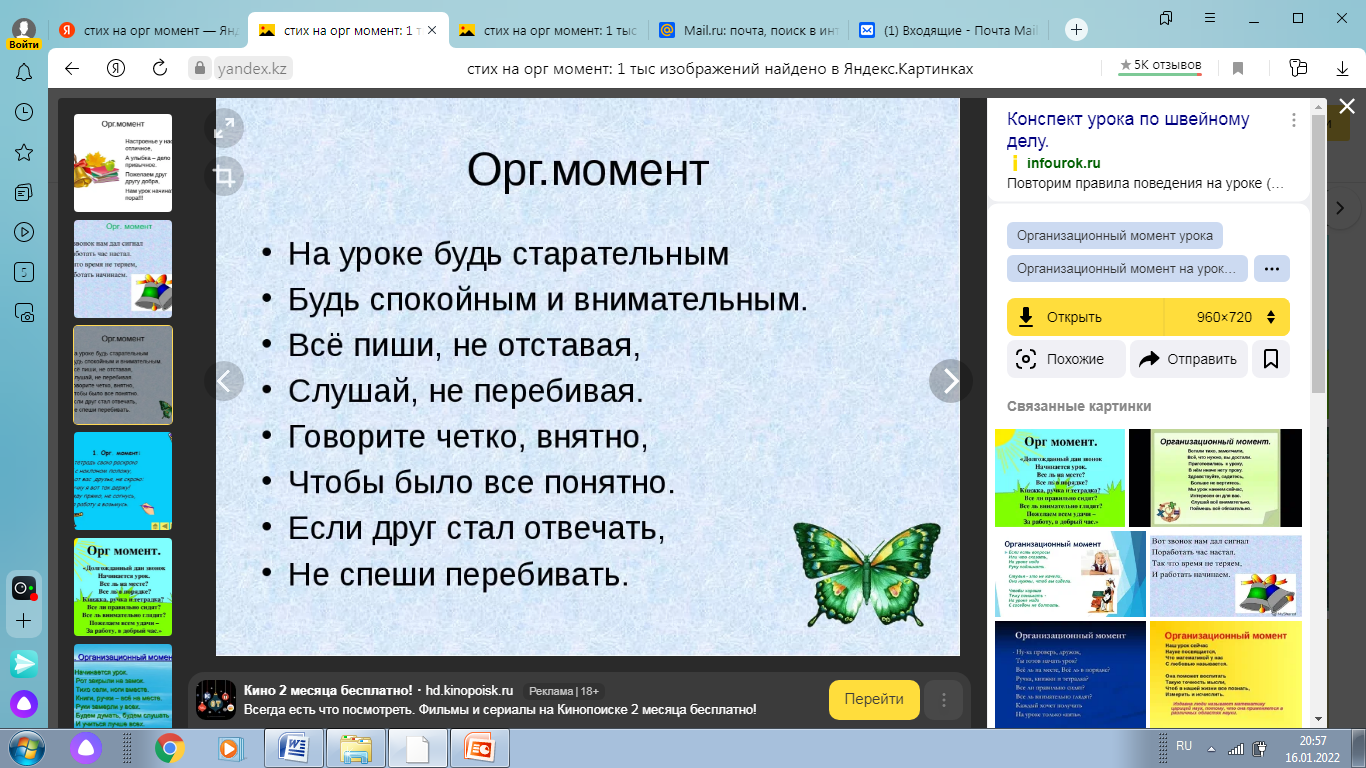Close the image viewer with X
This screenshot has height=768, width=1366.
[x=1347, y=107]
